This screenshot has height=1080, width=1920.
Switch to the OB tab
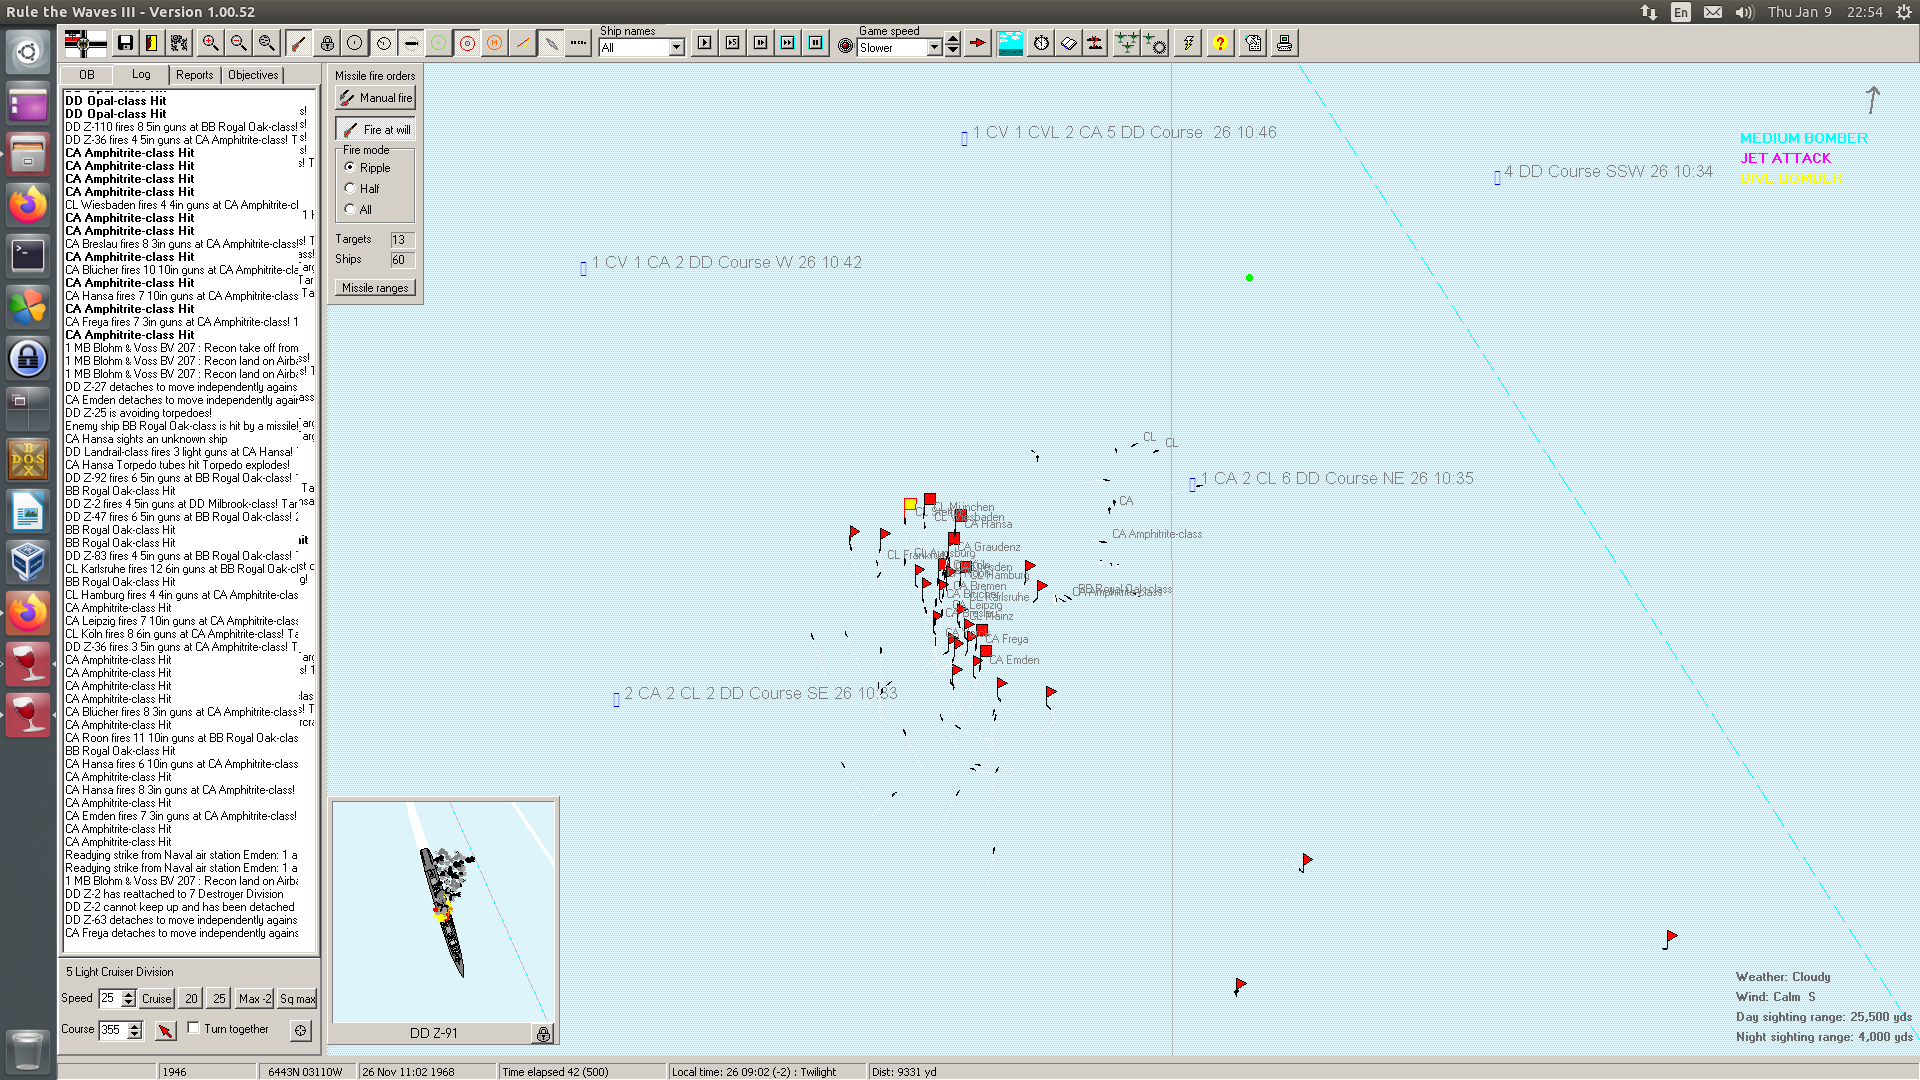[87, 75]
